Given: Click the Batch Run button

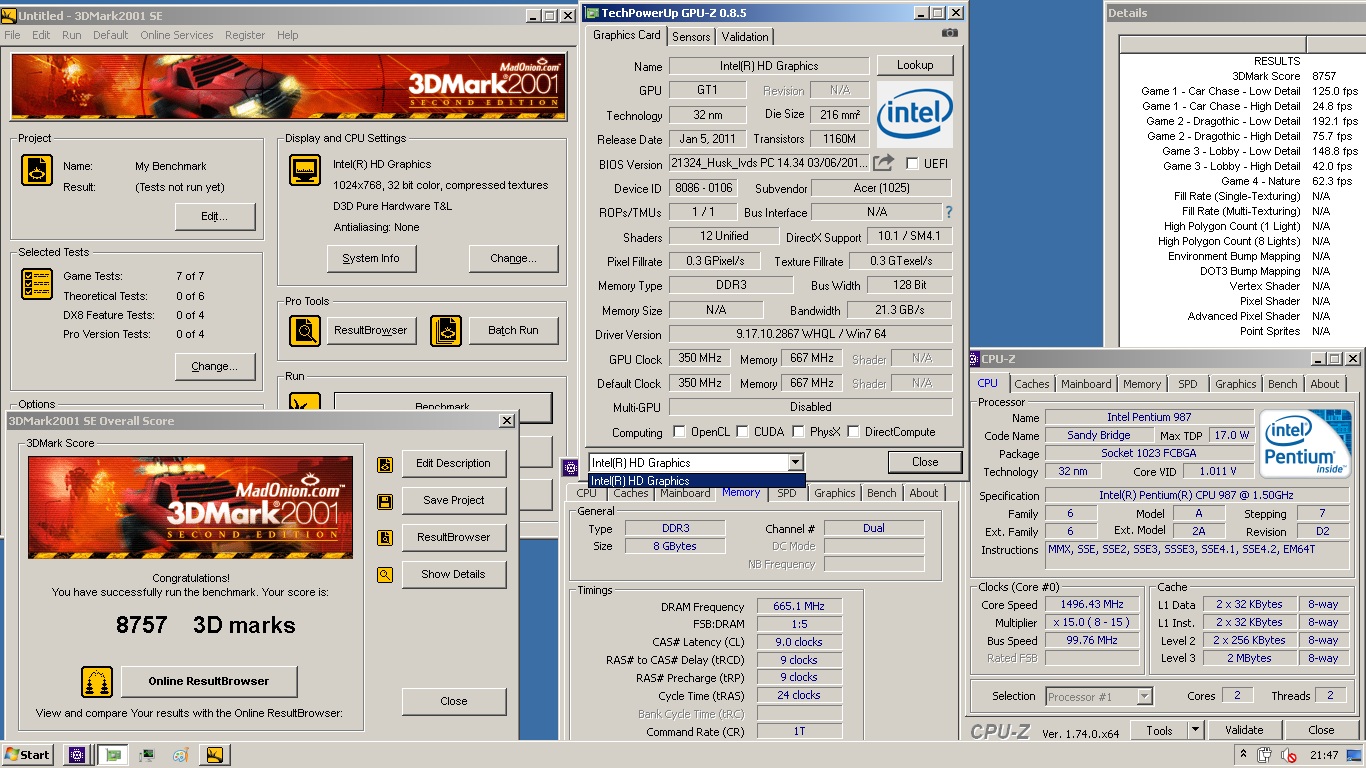Looking at the screenshot, I should coord(513,330).
